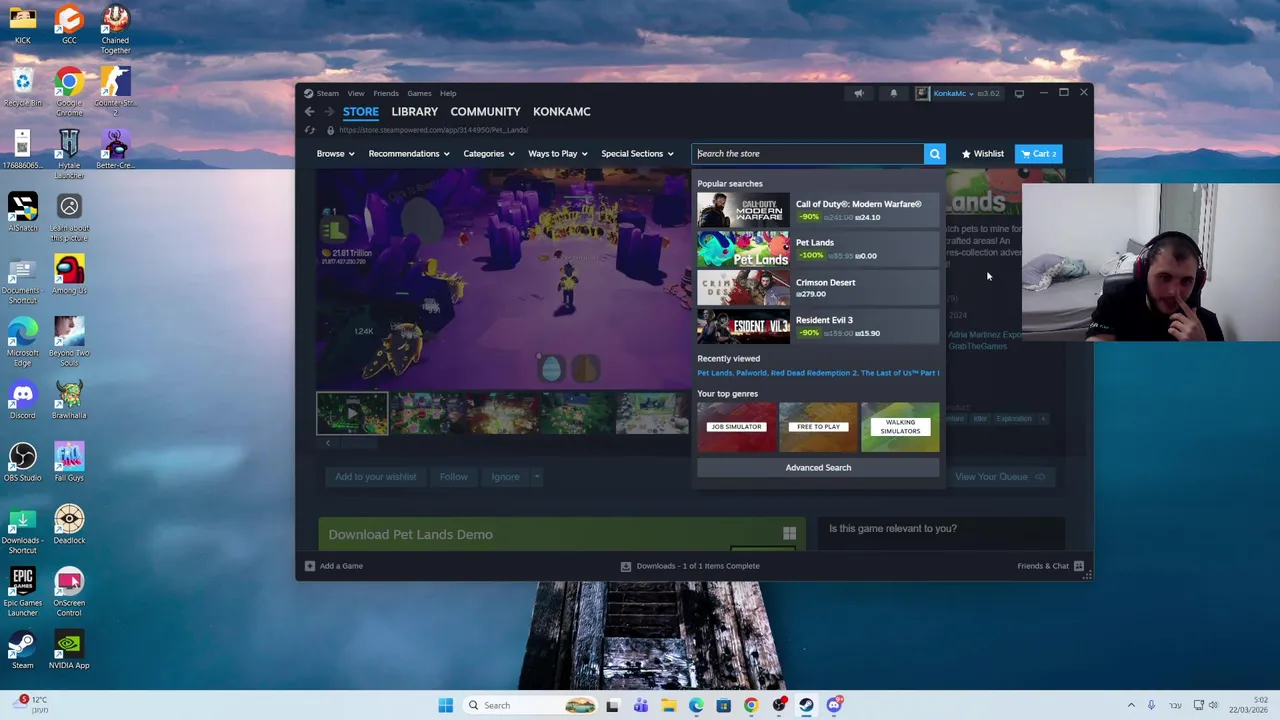Viewport: 1280px width, 720px height.
Task: Open Steam announcements megaphone icon
Action: 859,94
